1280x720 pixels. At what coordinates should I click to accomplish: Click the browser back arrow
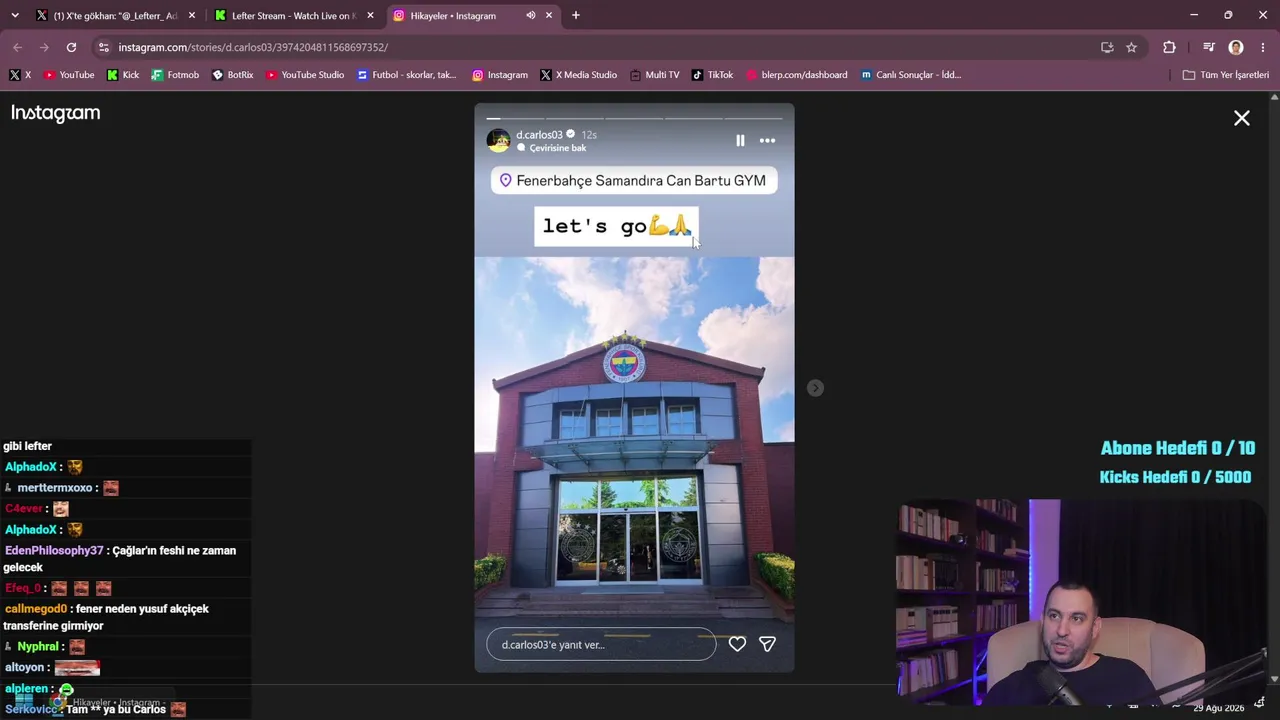(17, 47)
